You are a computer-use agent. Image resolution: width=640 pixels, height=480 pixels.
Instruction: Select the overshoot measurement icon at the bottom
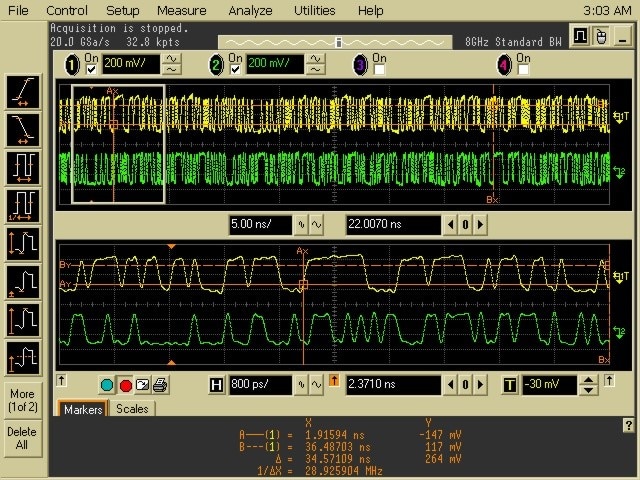point(23,358)
